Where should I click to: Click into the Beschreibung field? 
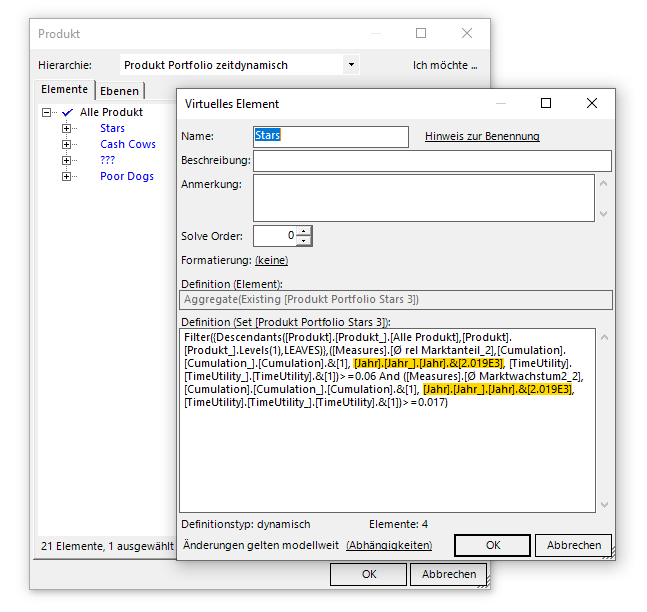click(x=431, y=160)
